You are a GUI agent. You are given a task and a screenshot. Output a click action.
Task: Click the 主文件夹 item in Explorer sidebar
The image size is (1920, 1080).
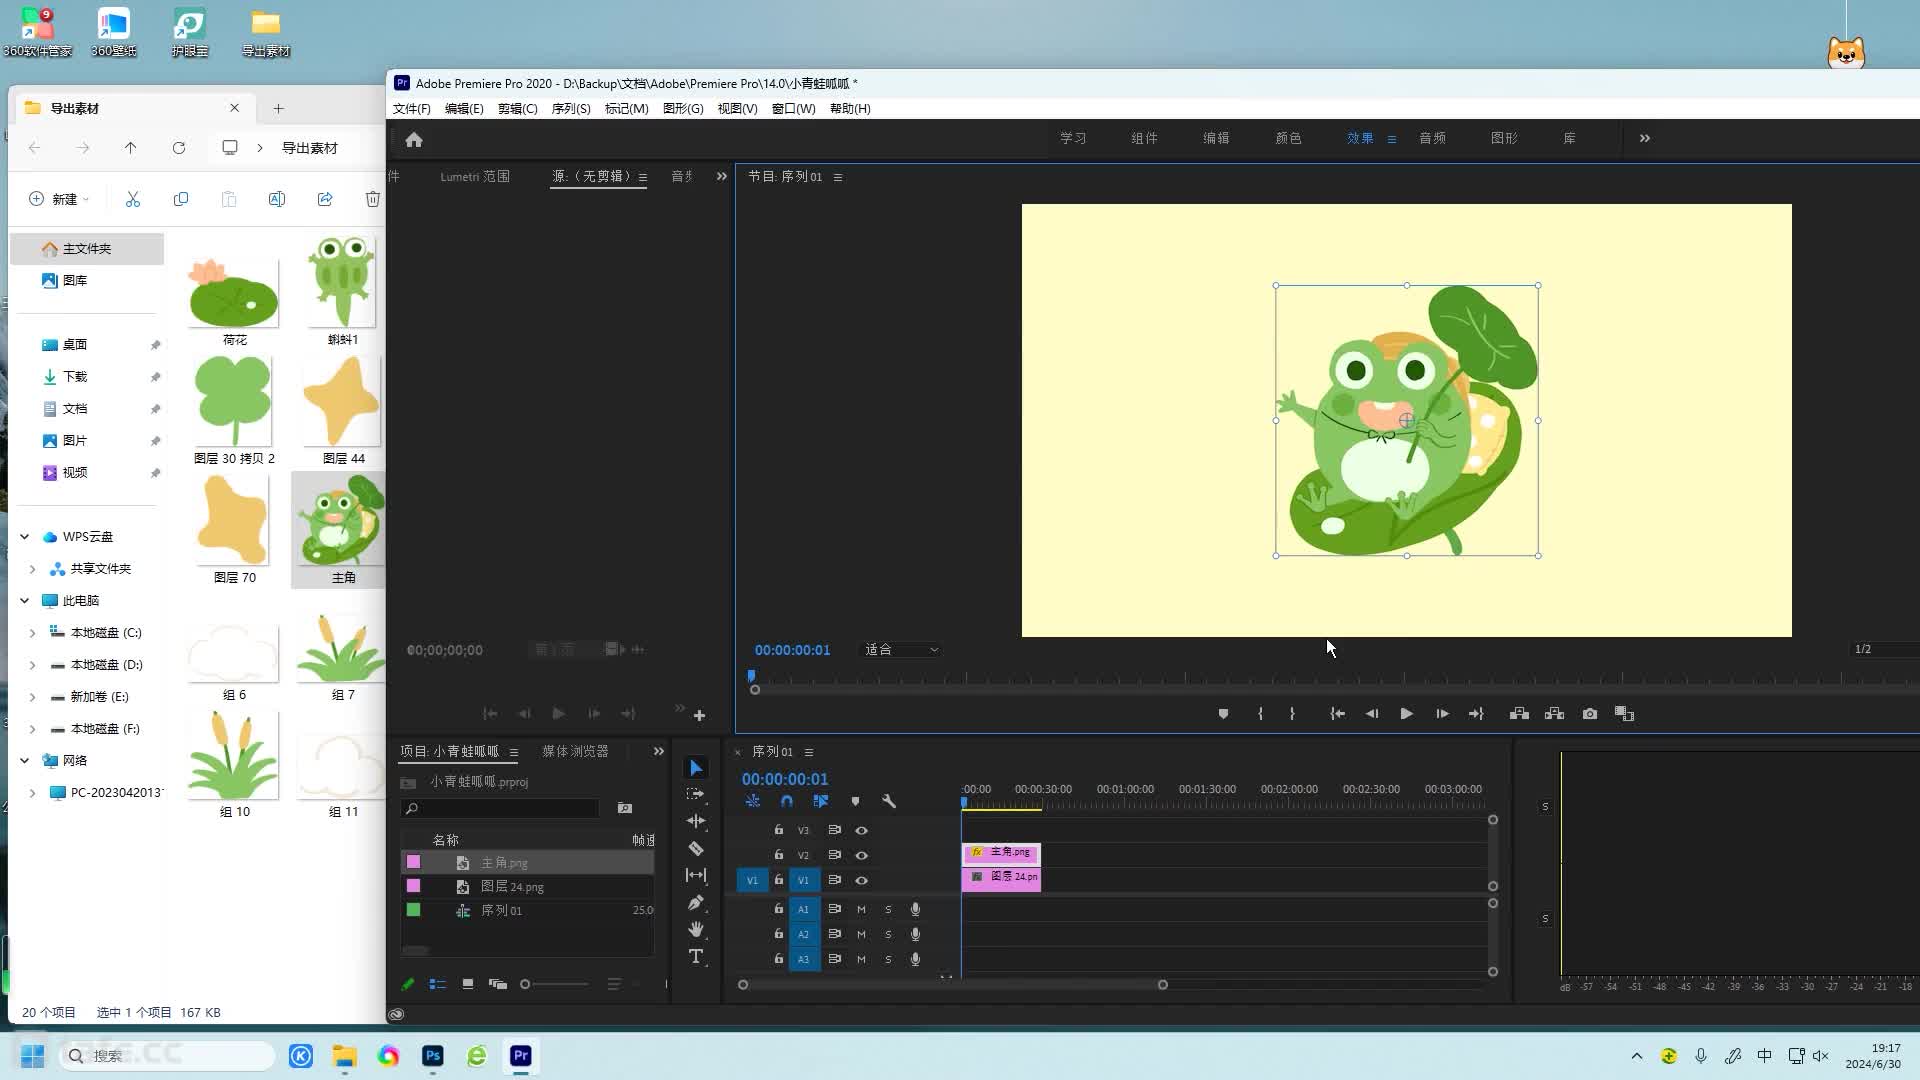click(87, 249)
